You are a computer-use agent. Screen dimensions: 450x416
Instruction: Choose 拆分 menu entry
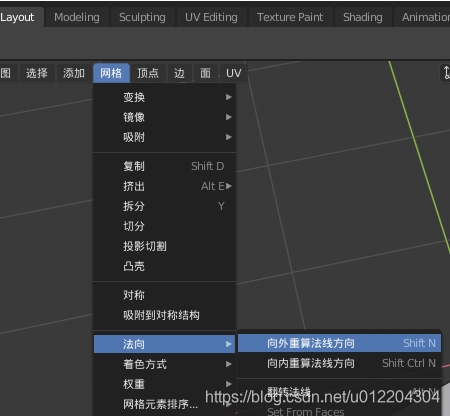point(164,206)
